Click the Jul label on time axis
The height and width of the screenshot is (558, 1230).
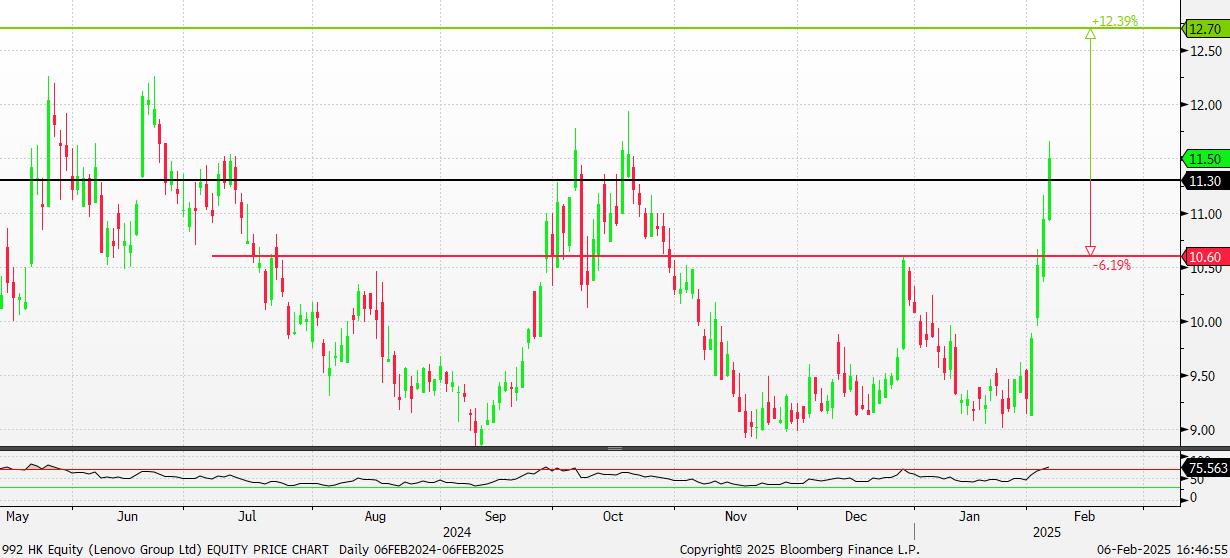[246, 517]
